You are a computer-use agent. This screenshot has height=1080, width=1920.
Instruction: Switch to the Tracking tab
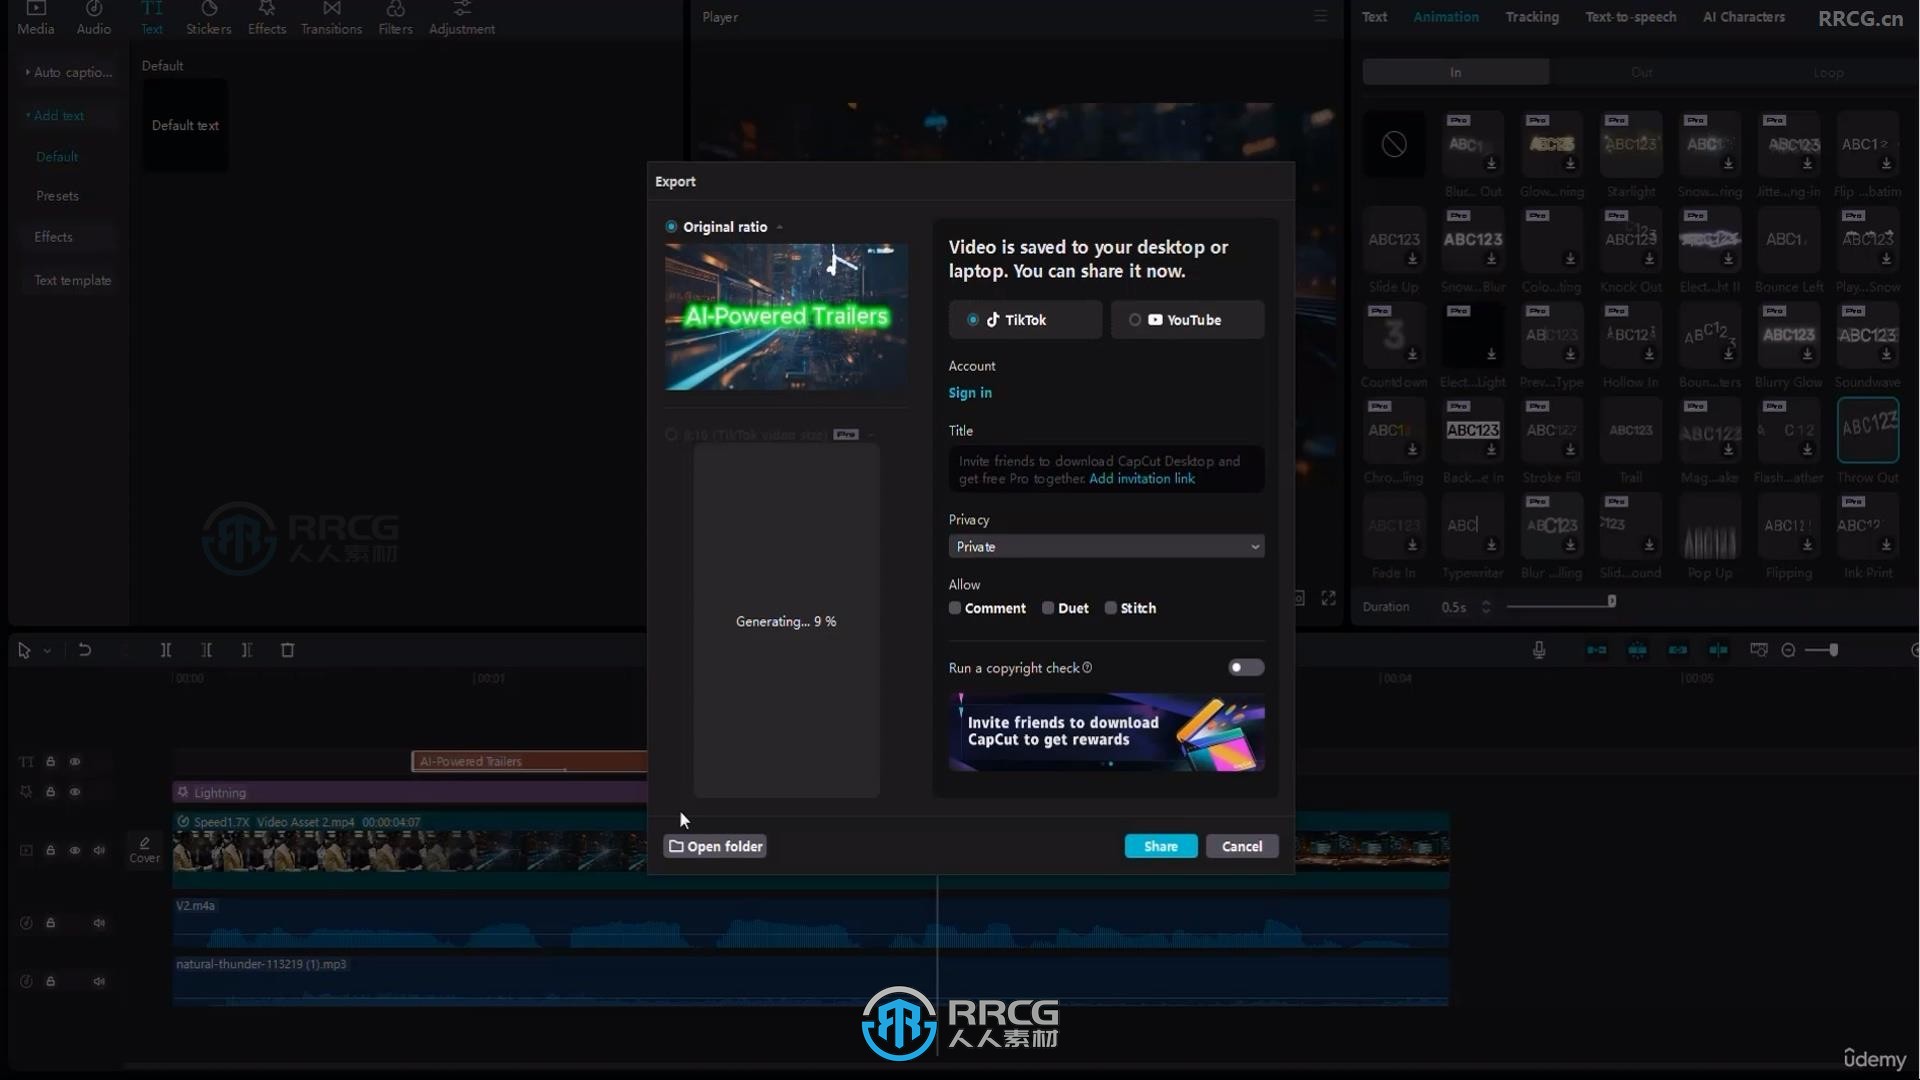click(1532, 17)
